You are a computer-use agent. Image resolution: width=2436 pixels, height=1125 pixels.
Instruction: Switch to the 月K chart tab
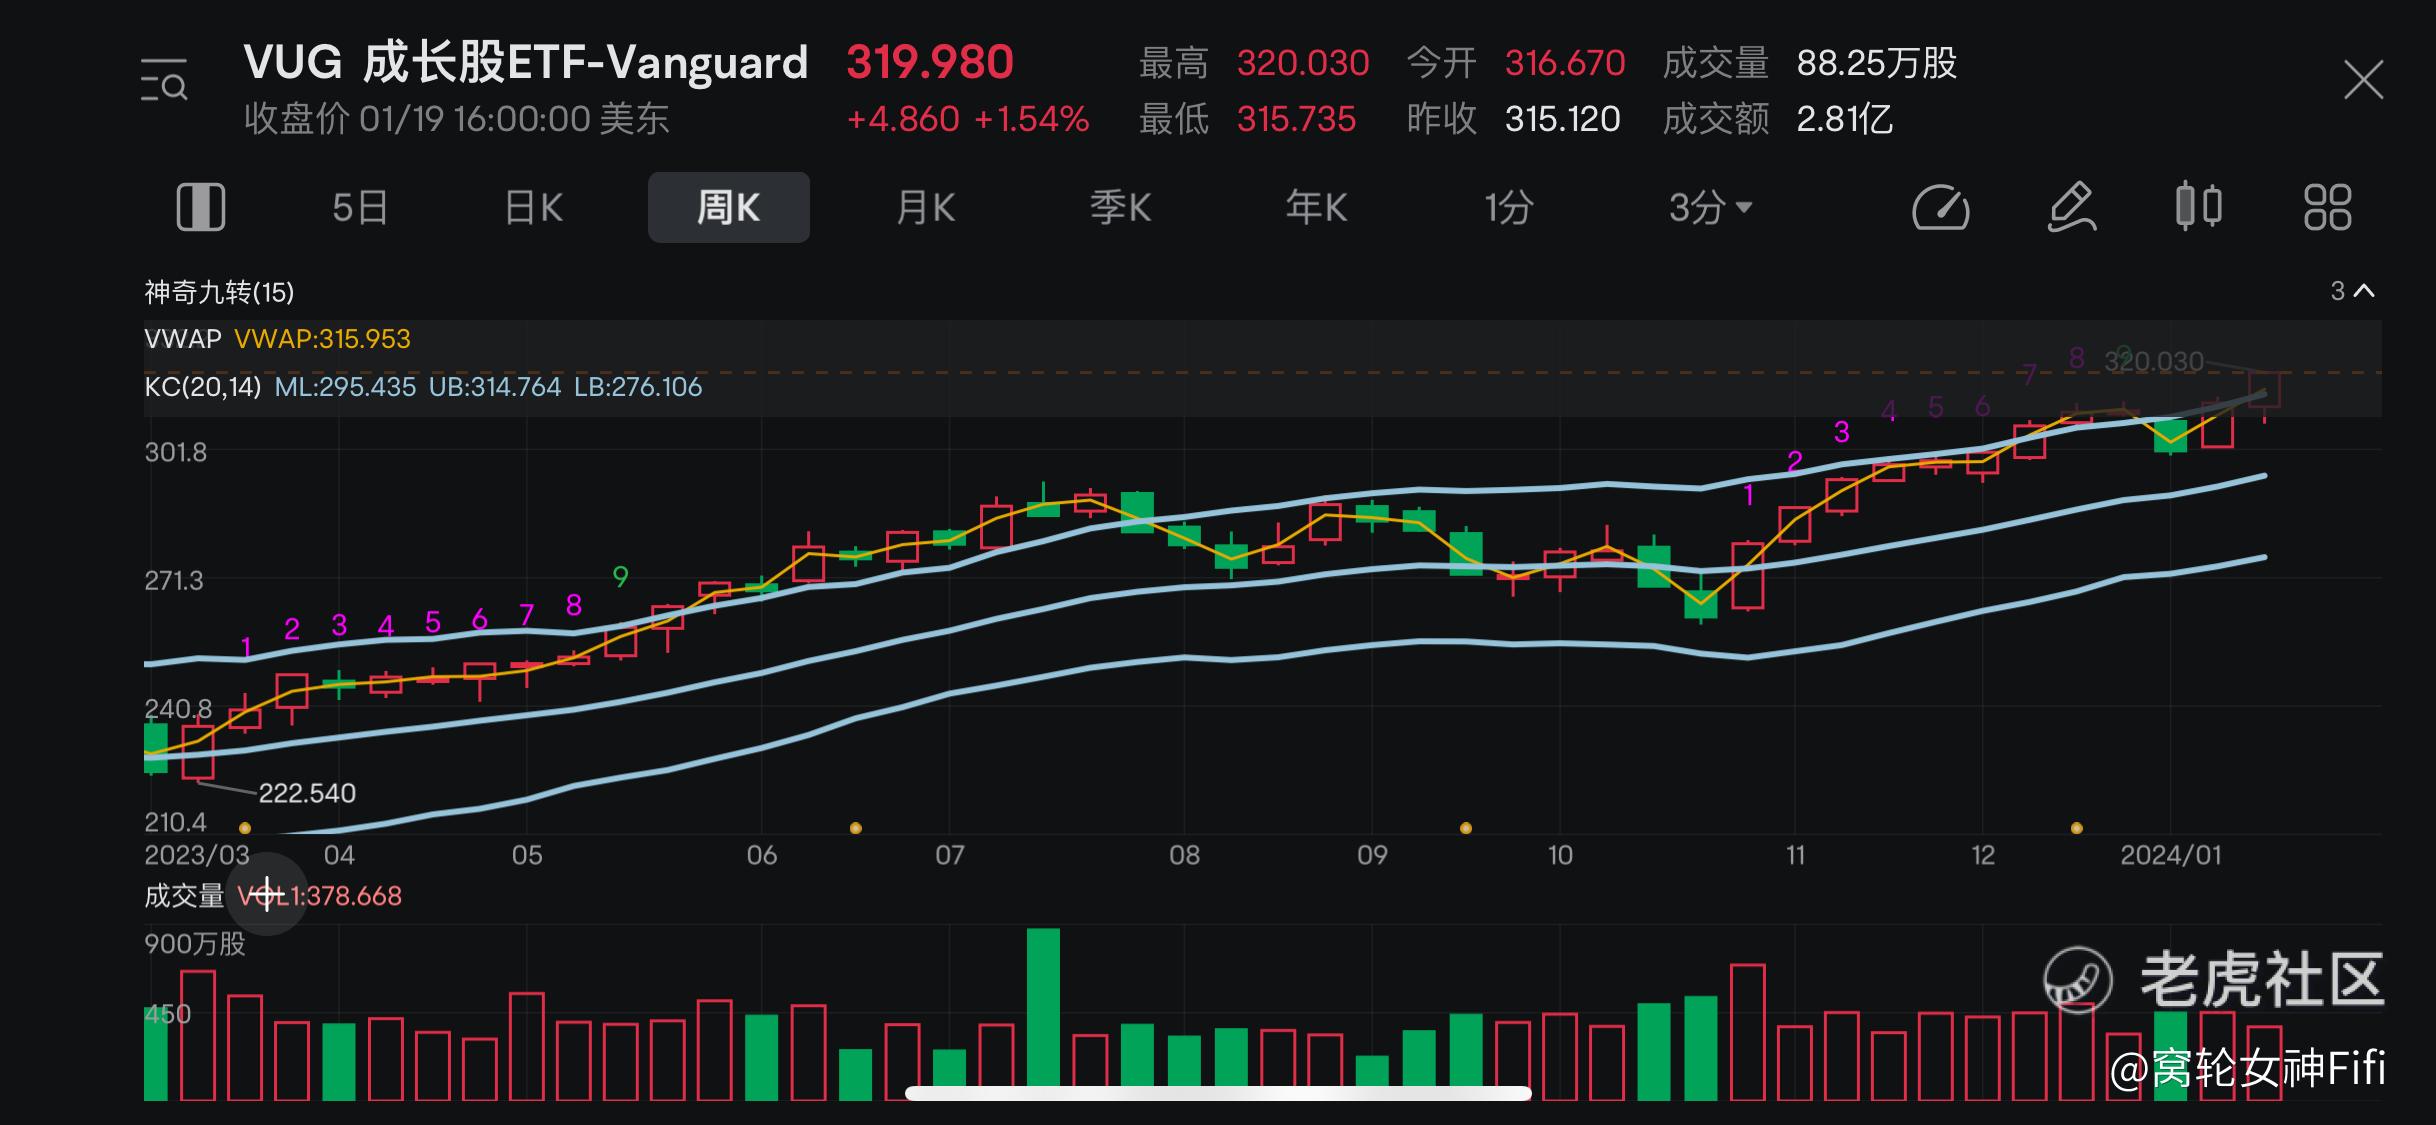pyautogui.click(x=925, y=208)
